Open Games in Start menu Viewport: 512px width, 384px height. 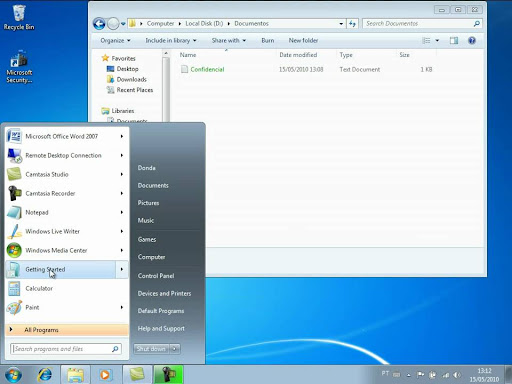click(147, 239)
